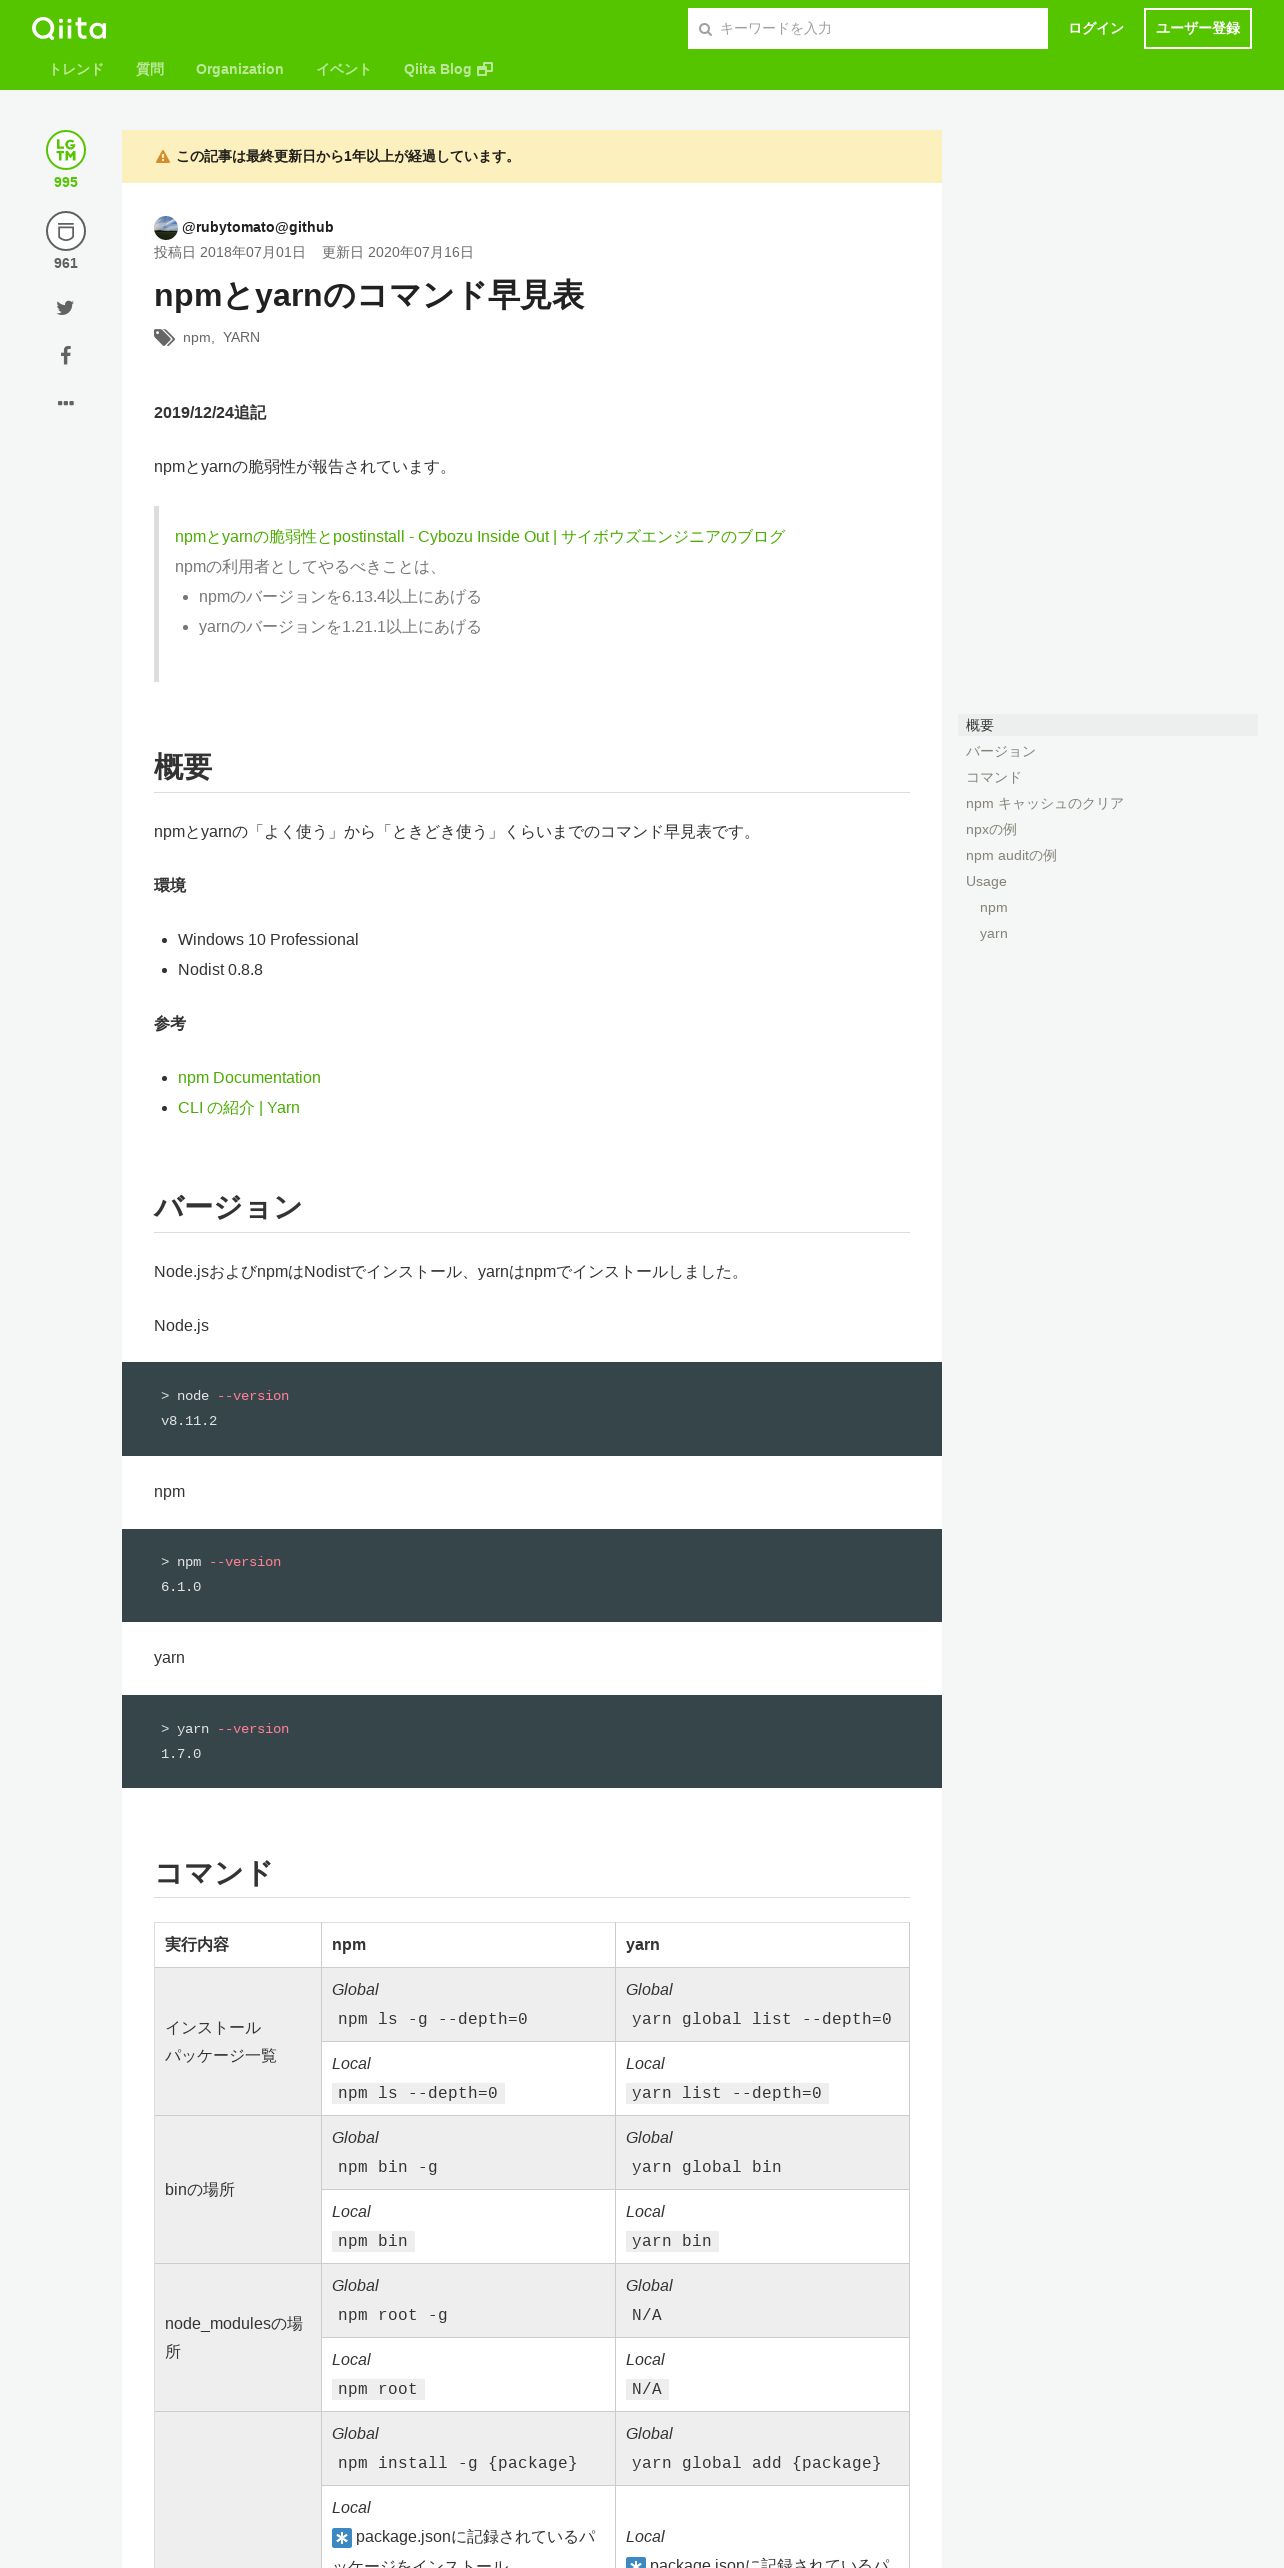This screenshot has height=2568, width=1284.
Task: Click the 2019/12/24追記 text
Action: pos(210,413)
